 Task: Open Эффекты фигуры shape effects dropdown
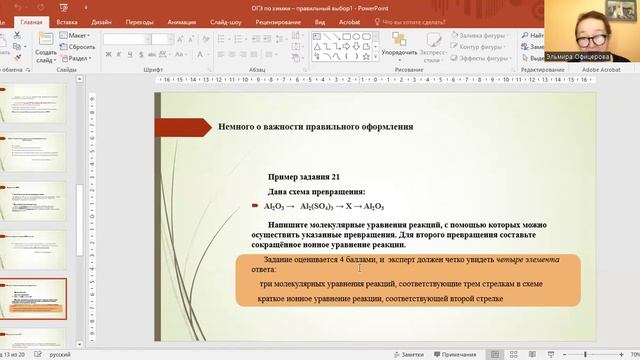pos(482,58)
